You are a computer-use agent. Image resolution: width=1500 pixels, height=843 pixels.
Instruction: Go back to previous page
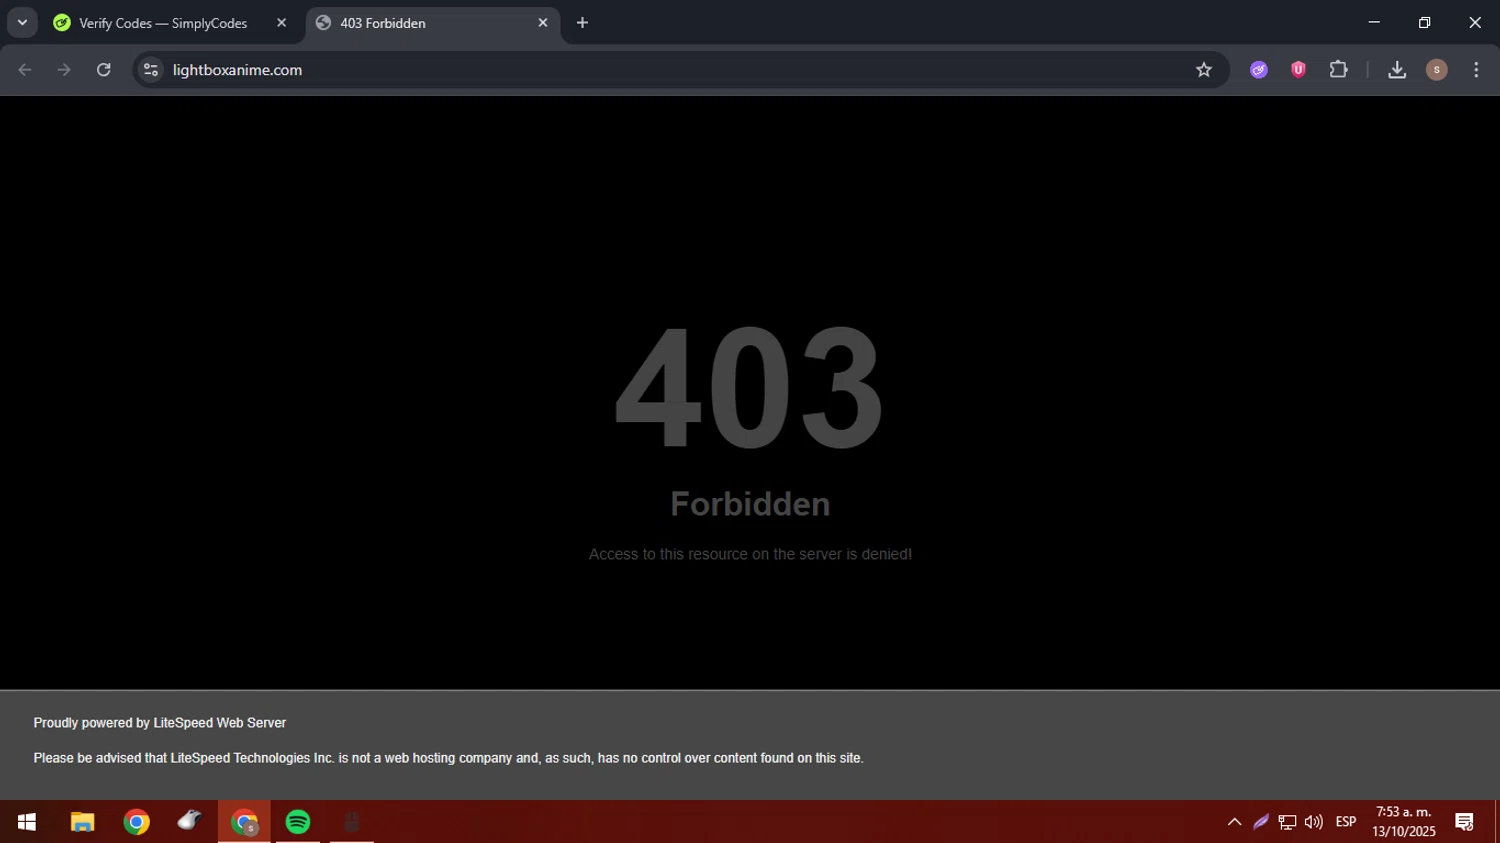[25, 70]
